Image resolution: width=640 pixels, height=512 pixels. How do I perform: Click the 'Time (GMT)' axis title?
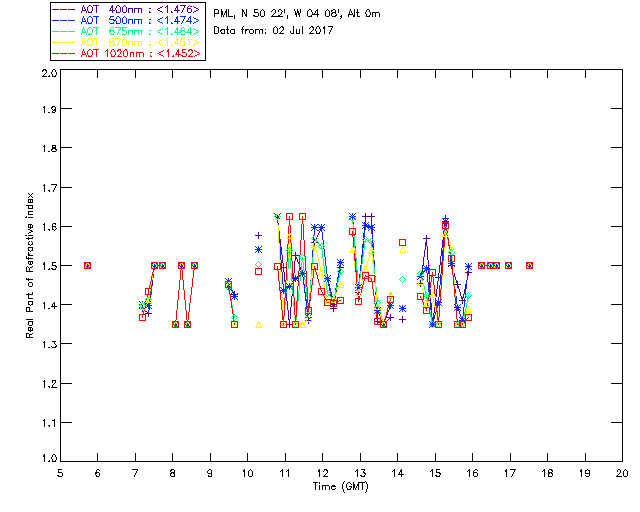coord(340,486)
